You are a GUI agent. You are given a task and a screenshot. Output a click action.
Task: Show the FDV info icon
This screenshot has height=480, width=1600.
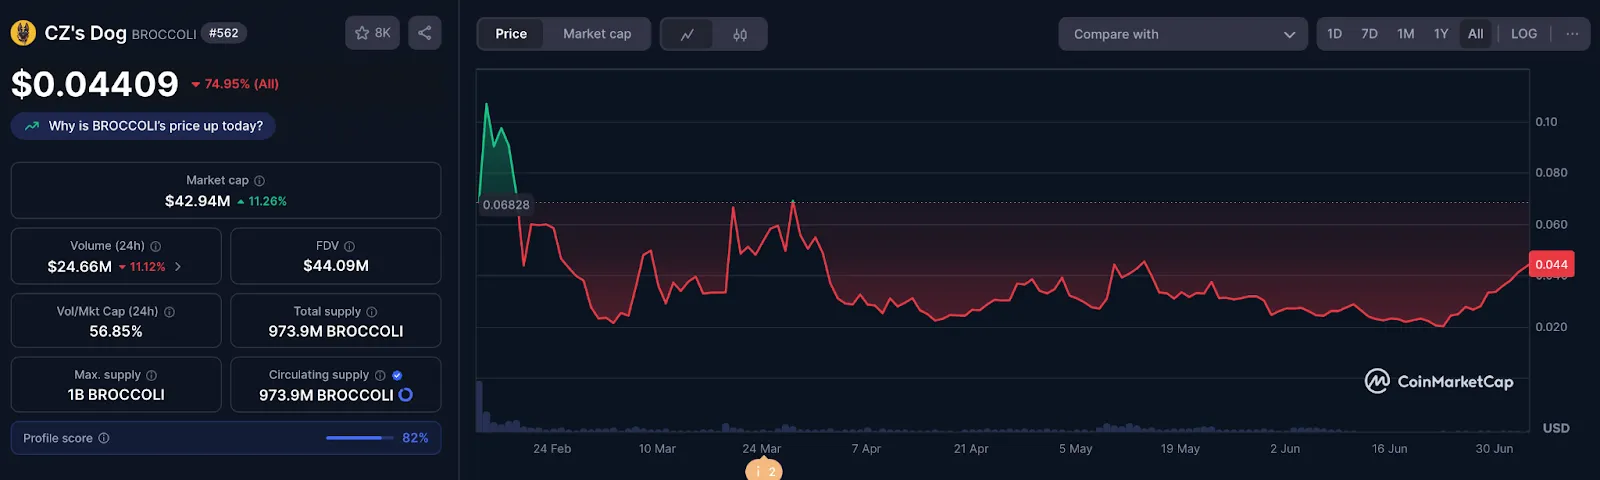(349, 246)
